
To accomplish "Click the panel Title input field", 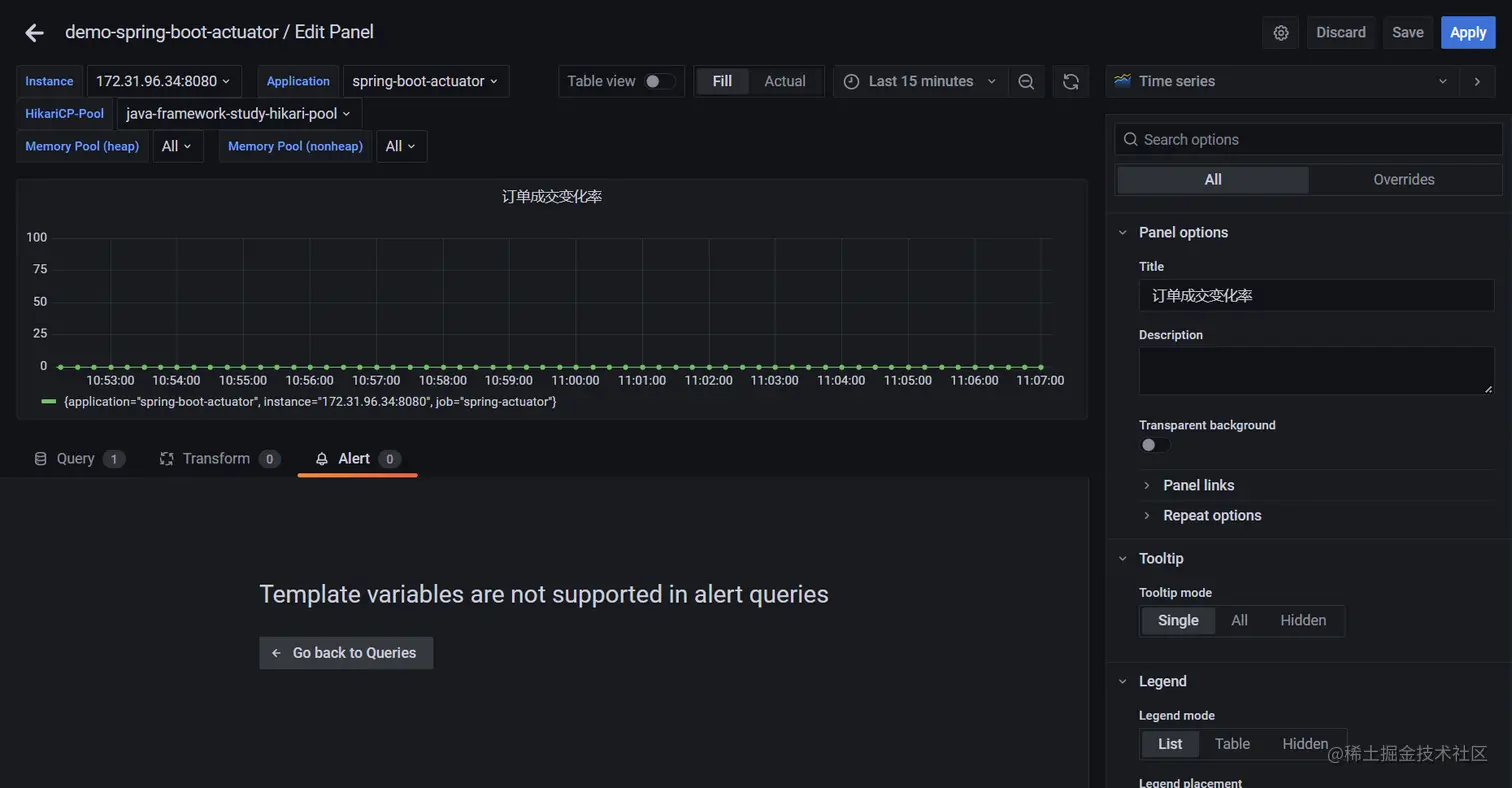I will pyautogui.click(x=1316, y=295).
